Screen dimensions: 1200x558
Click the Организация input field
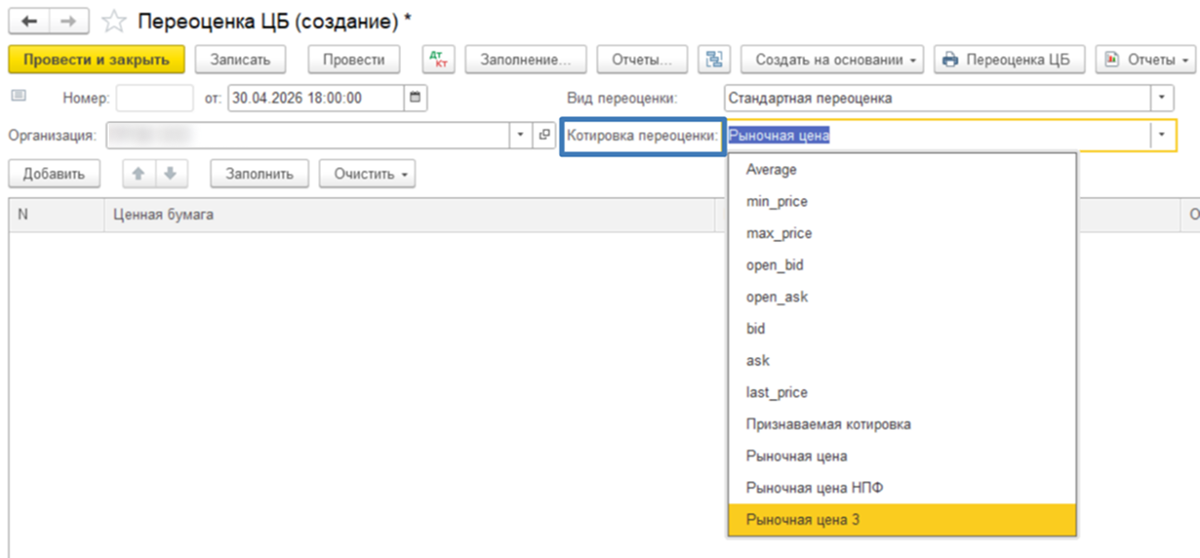[307, 134]
